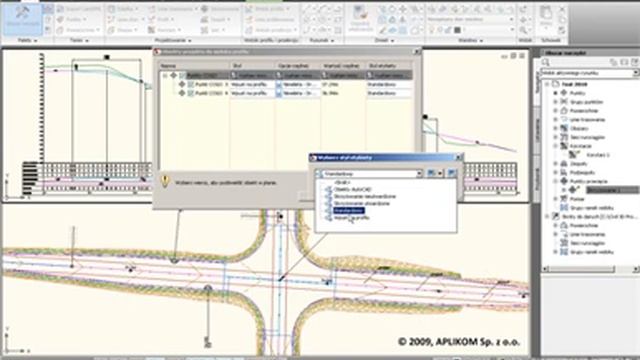The width and height of the screenshot is (640, 360).
Task: Select the <Brak> entry in the style list
Action: (x=342, y=182)
